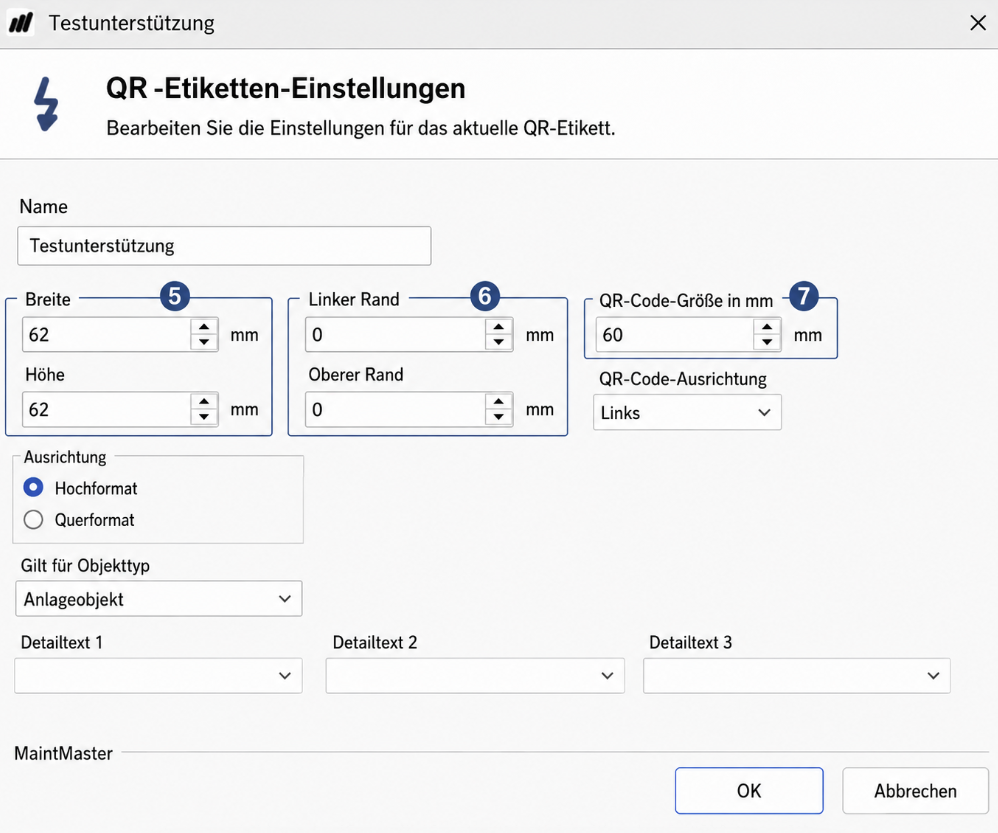Click the Oberer Rand value field

pyautogui.click(x=395, y=409)
